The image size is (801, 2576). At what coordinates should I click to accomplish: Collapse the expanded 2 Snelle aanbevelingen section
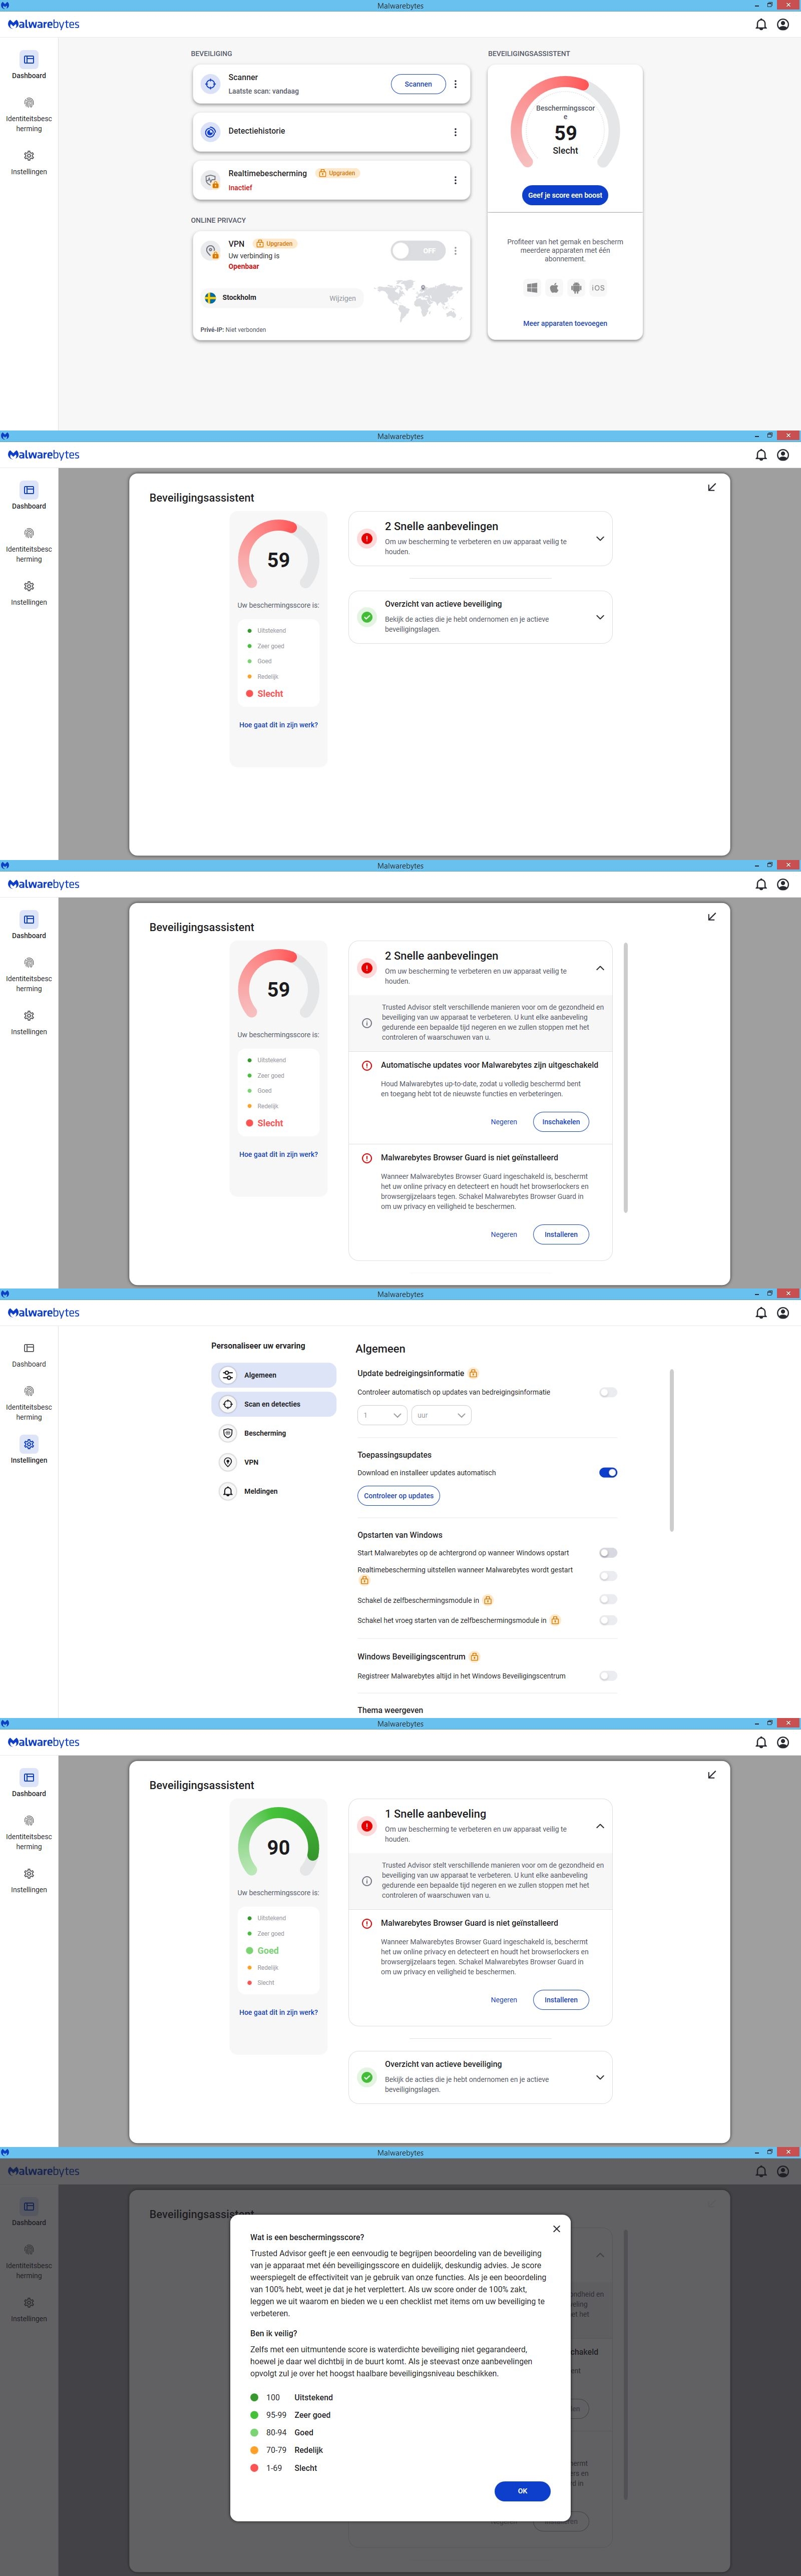pos(600,968)
